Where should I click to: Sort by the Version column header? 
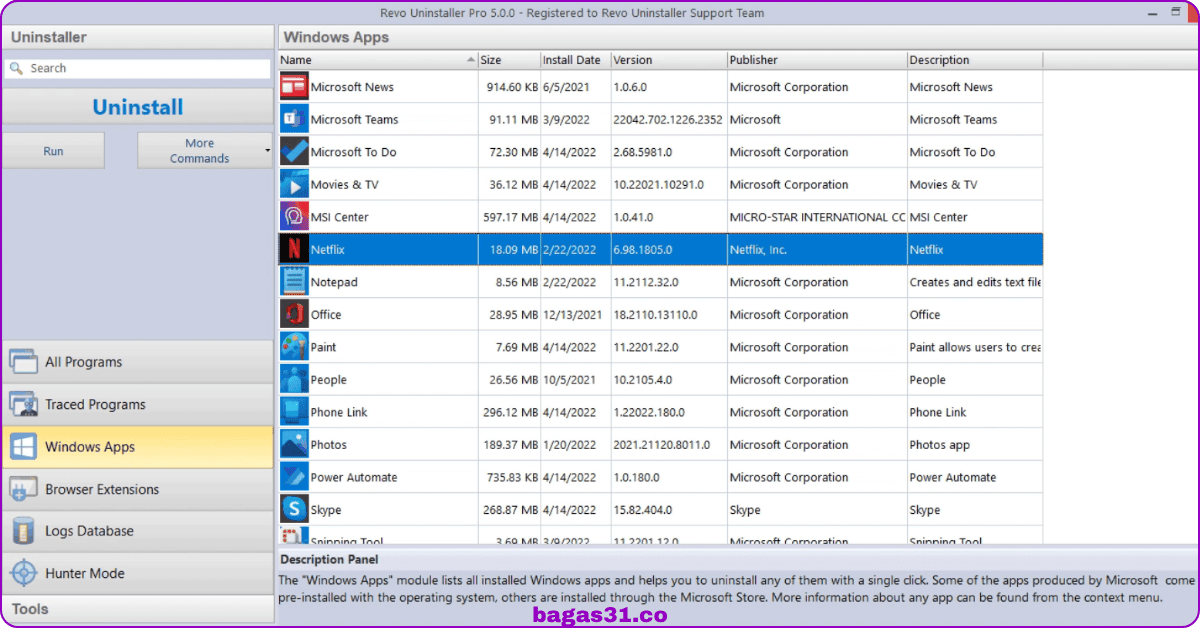click(668, 60)
